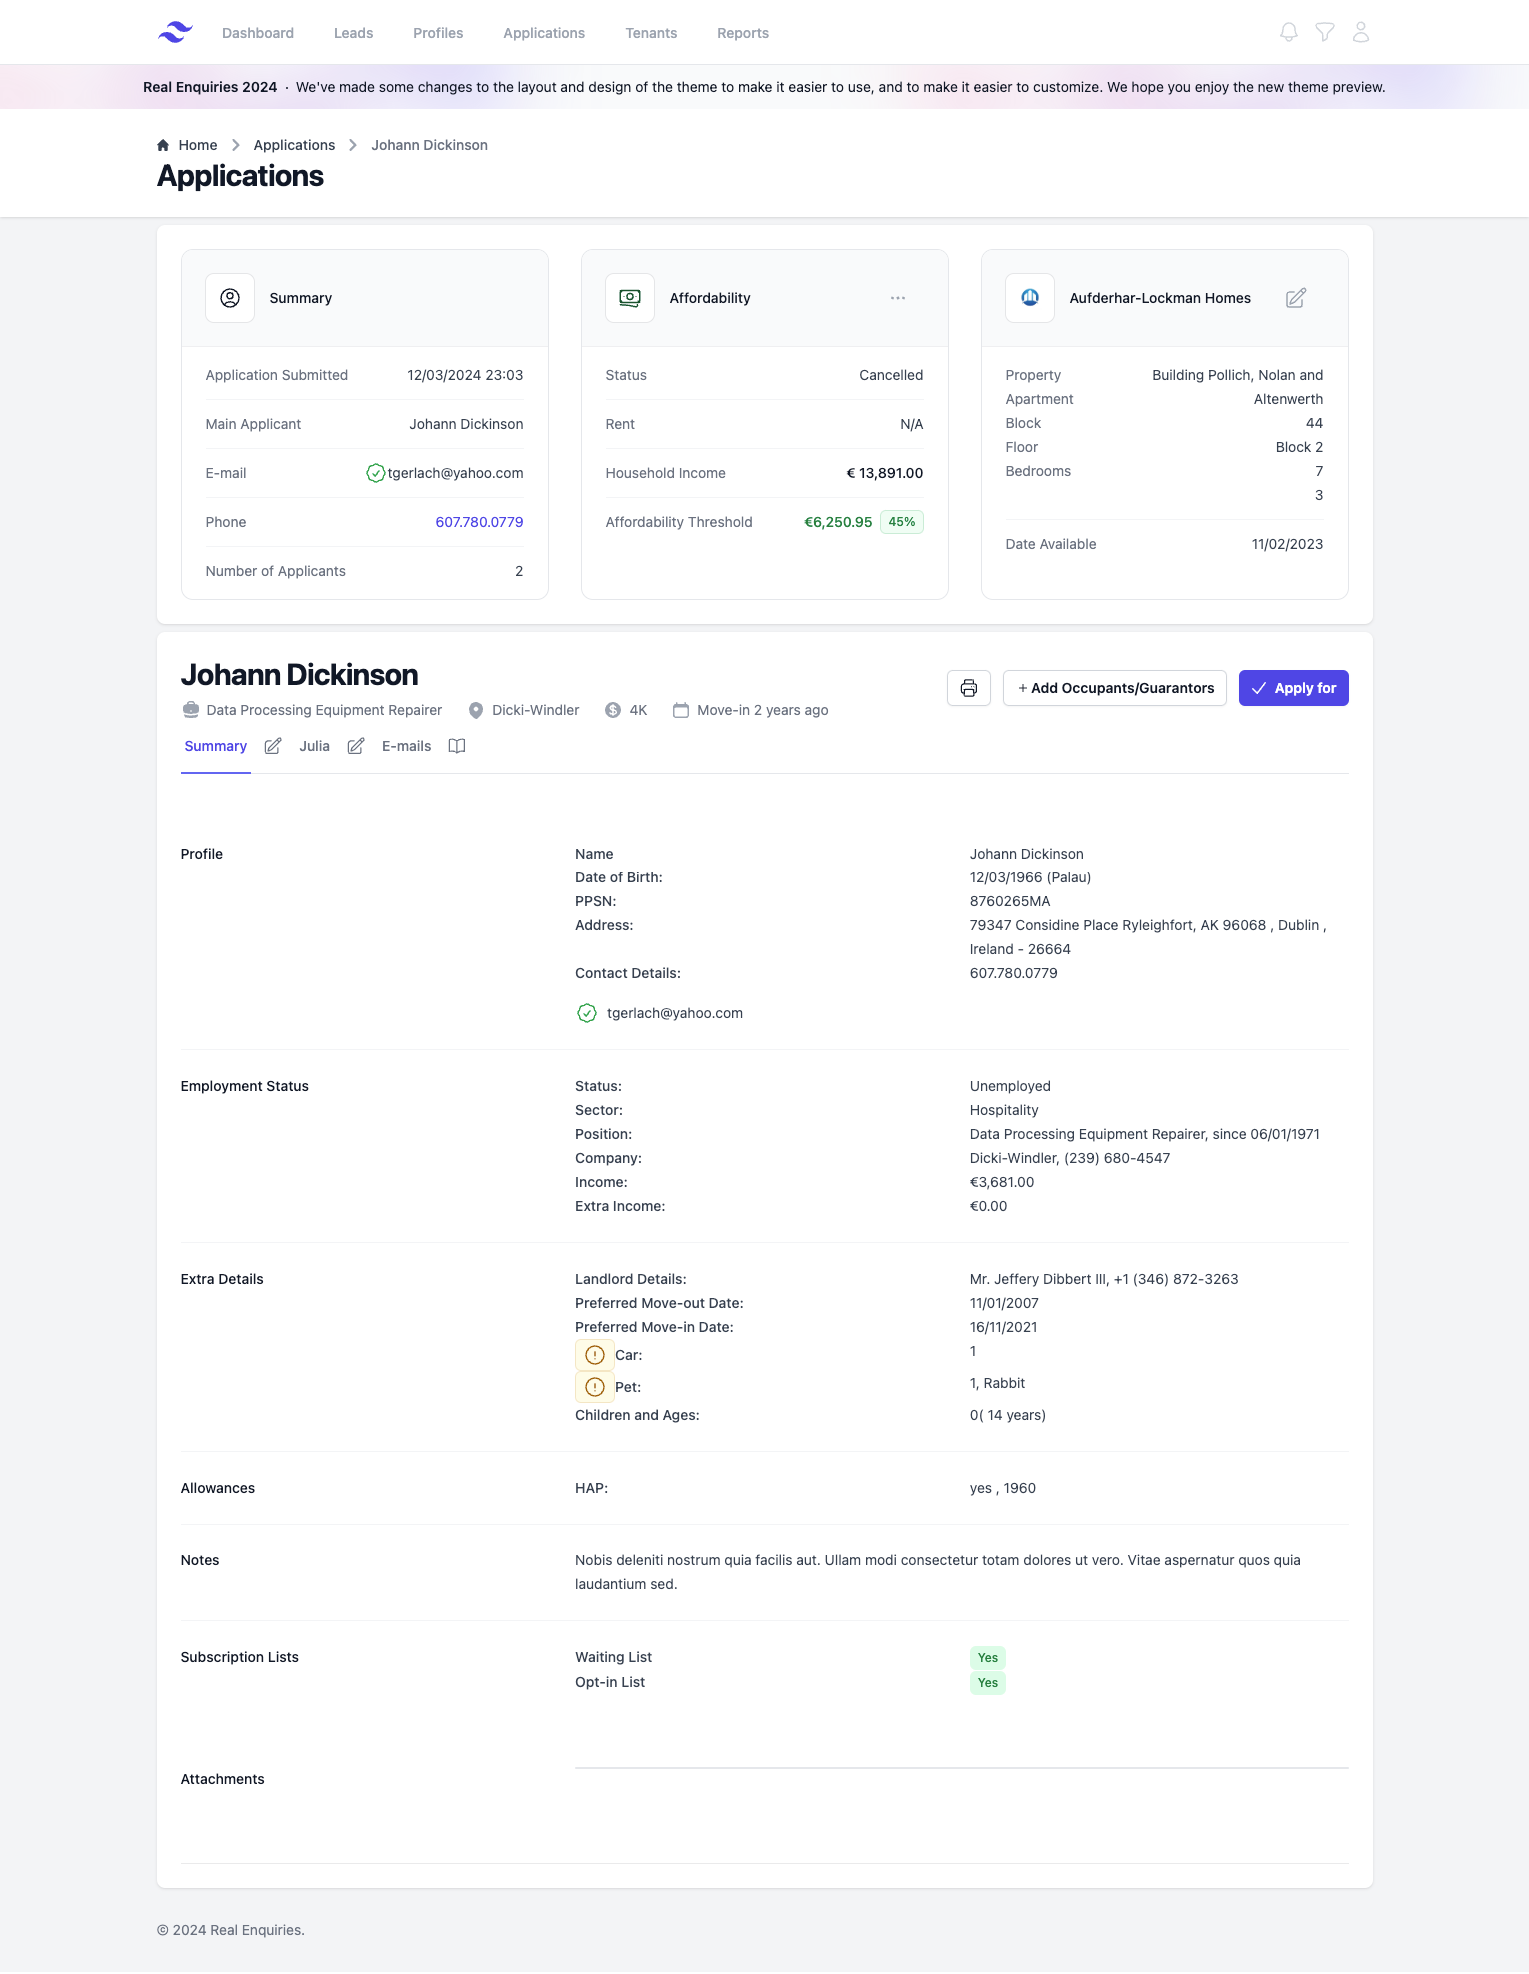Image resolution: width=1529 pixels, height=1974 pixels.
Task: Click Johann Dickinson breadcrumb
Action: (430, 145)
